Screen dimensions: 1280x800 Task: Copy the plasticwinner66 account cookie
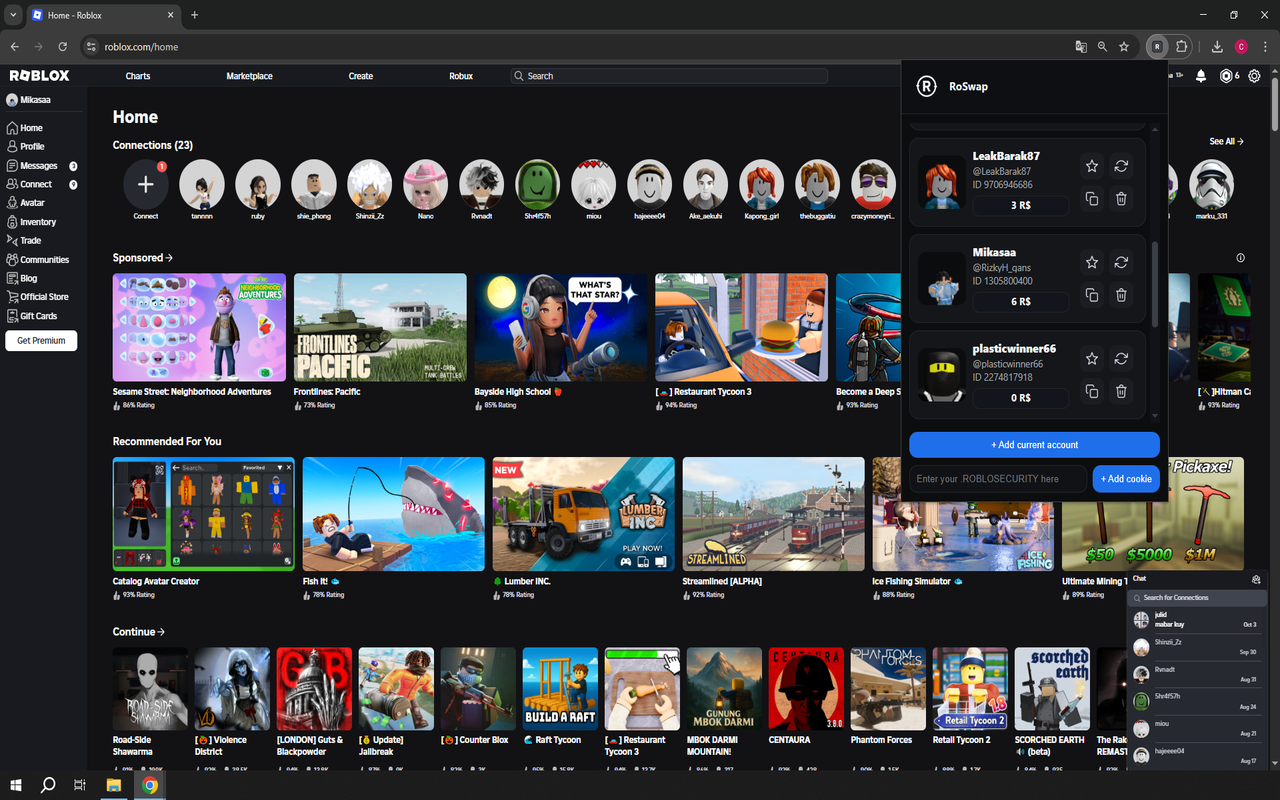click(1092, 391)
